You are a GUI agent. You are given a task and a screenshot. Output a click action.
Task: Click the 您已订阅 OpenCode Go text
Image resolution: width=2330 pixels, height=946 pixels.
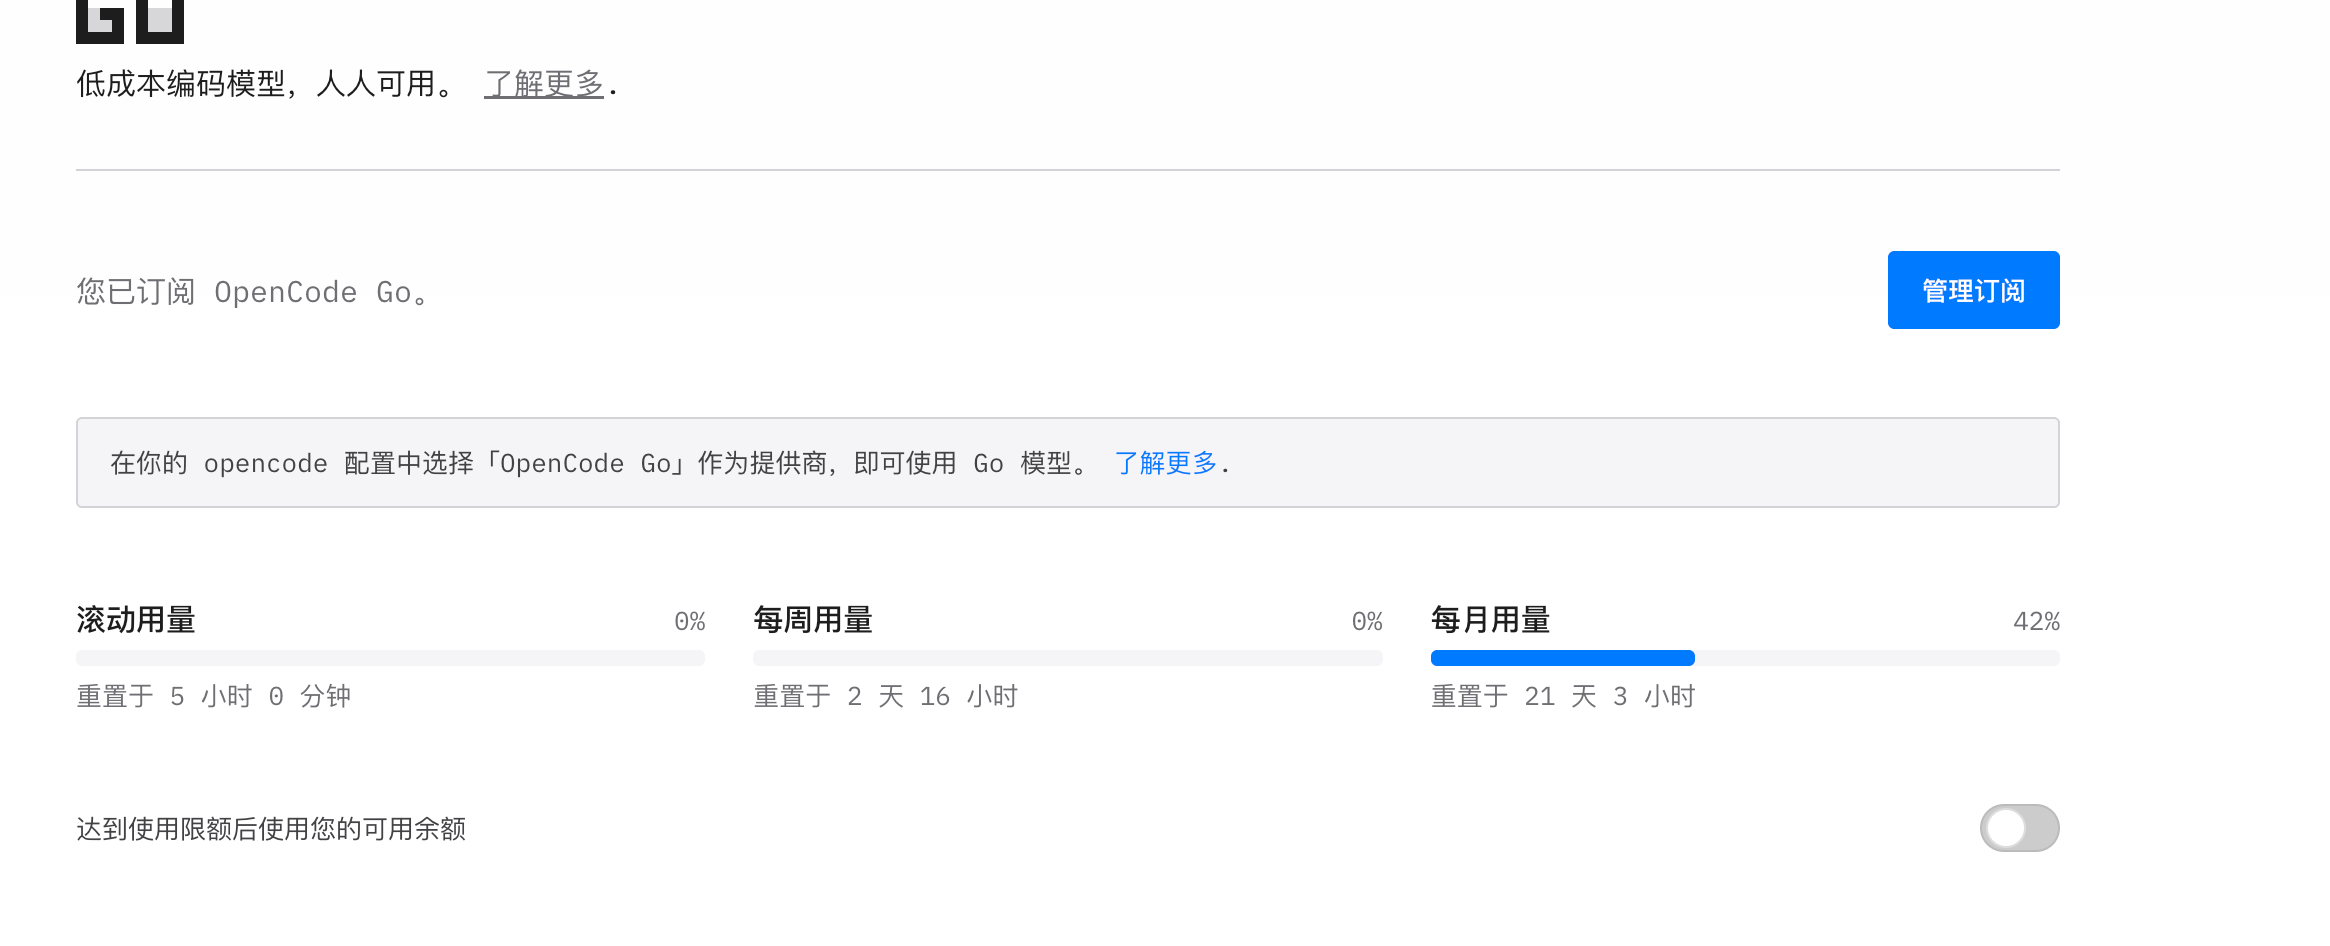[254, 292]
